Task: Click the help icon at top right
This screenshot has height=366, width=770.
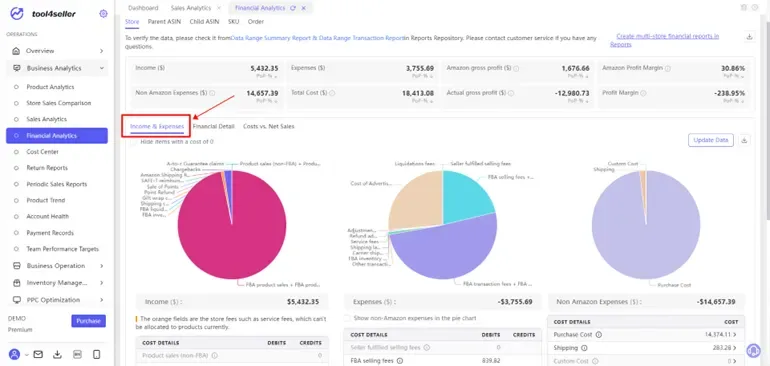Action: 755,7
